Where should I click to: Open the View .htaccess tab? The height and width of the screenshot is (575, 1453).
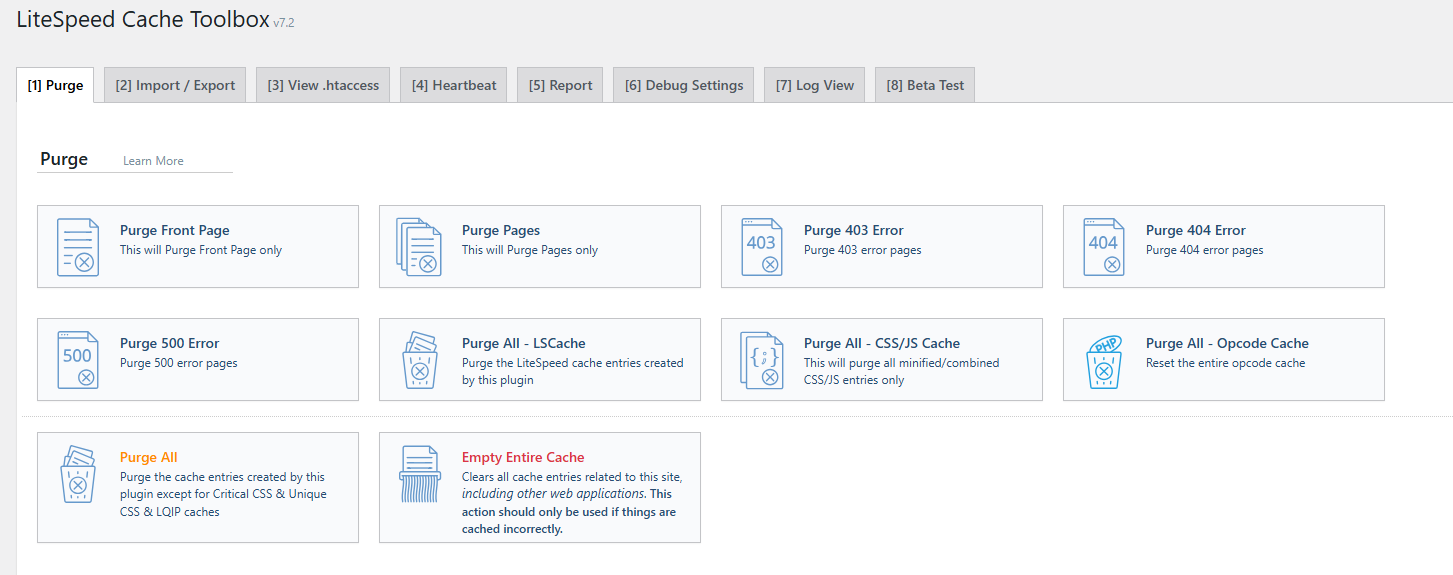pyautogui.click(x=323, y=85)
